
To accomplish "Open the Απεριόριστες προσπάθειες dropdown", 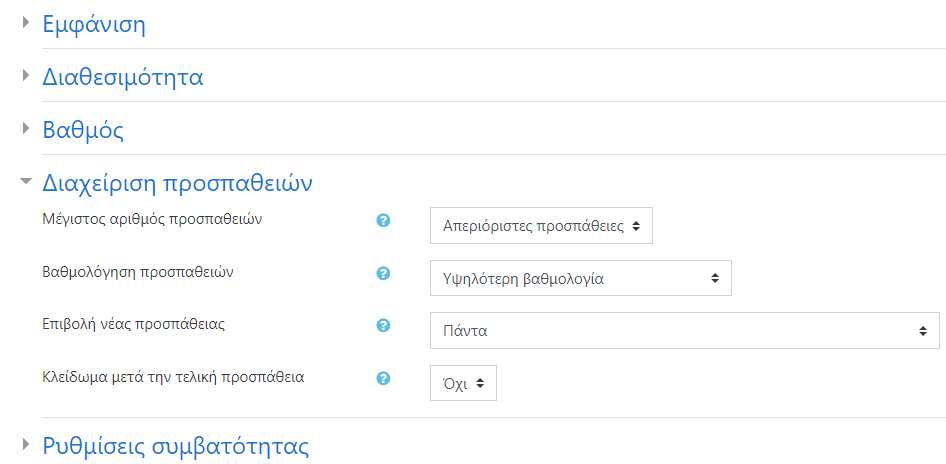I will pos(541,226).
